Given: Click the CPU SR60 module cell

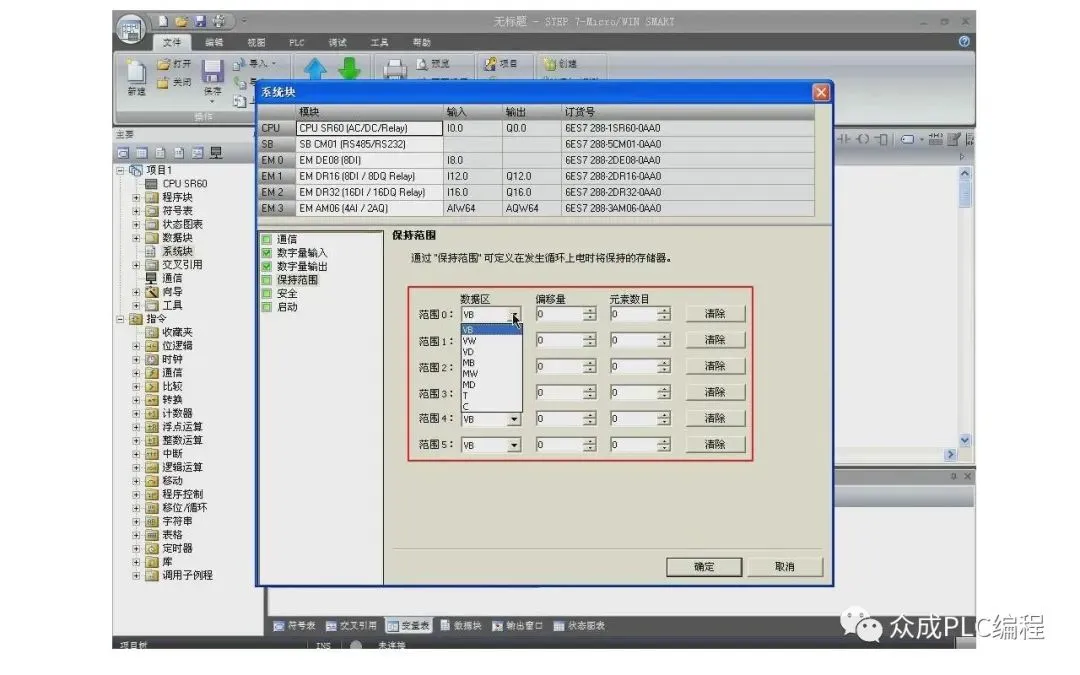Looking at the screenshot, I should tap(369, 128).
